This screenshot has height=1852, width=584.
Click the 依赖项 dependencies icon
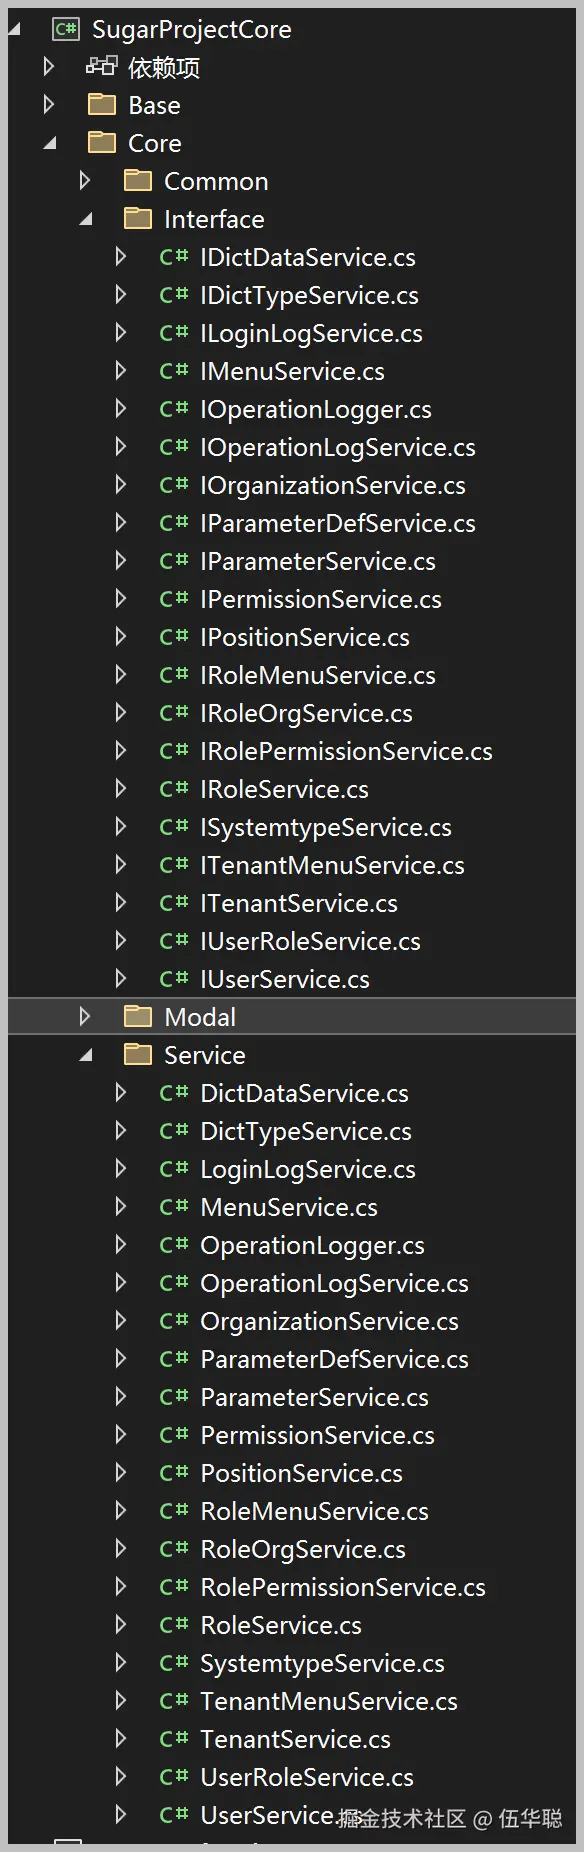pos(101,67)
